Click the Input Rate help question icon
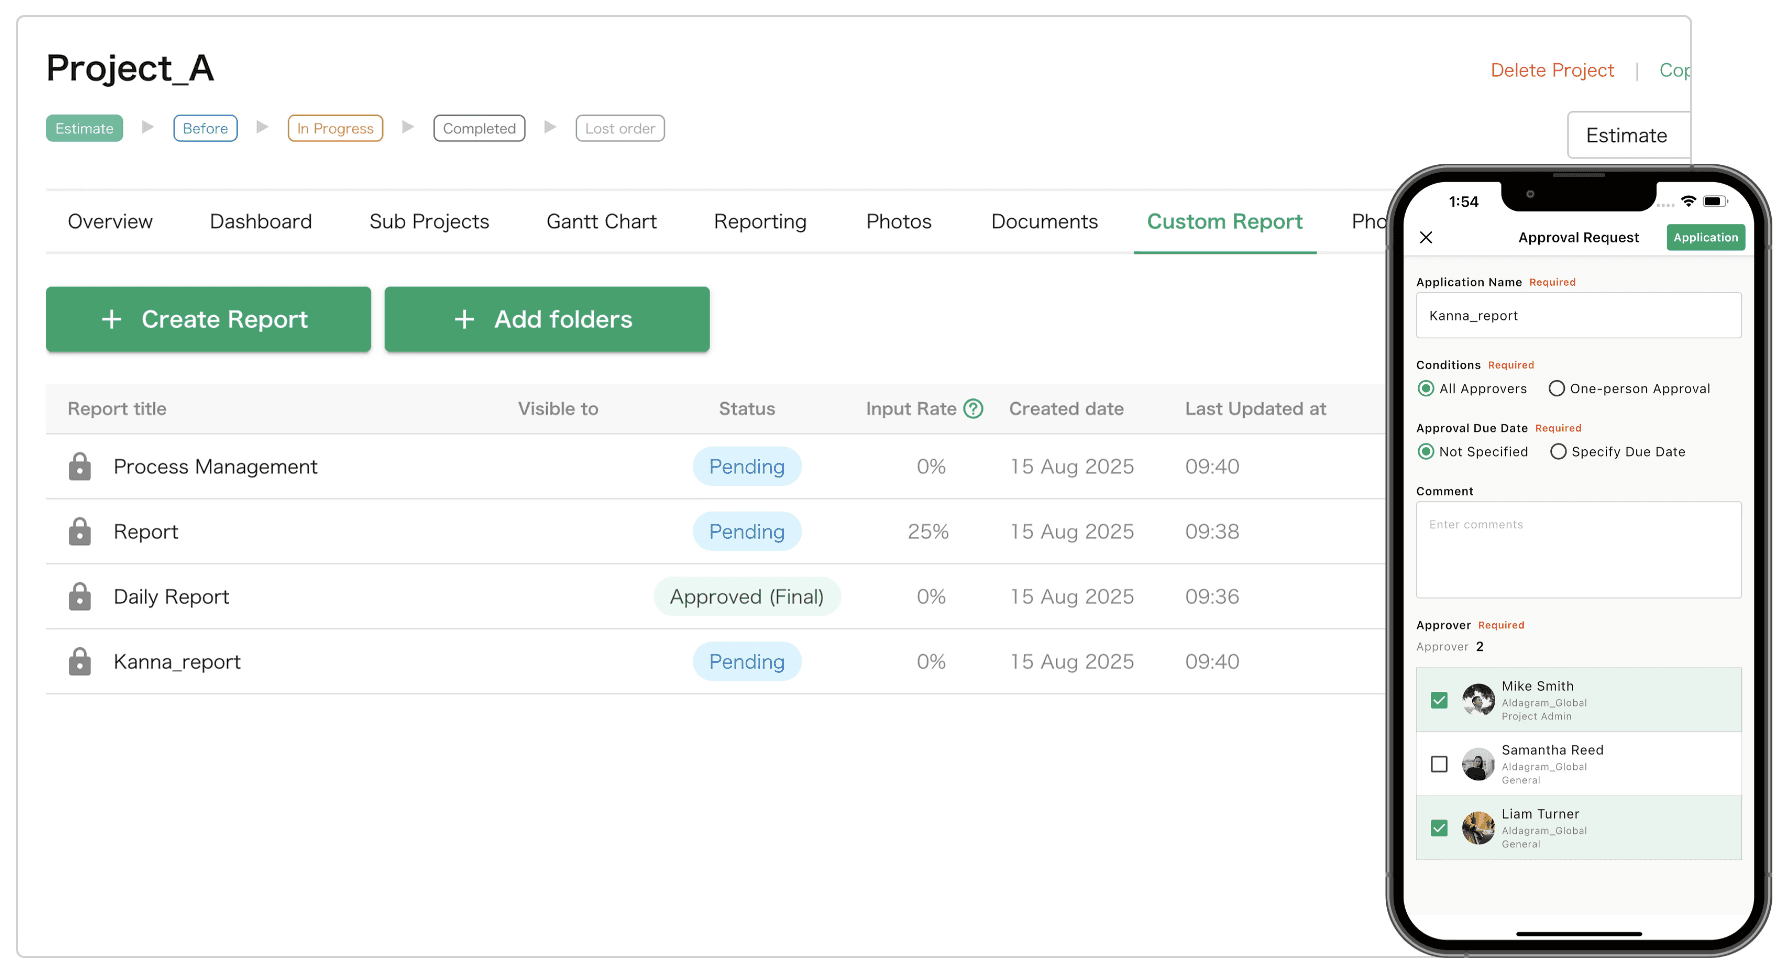 973,408
